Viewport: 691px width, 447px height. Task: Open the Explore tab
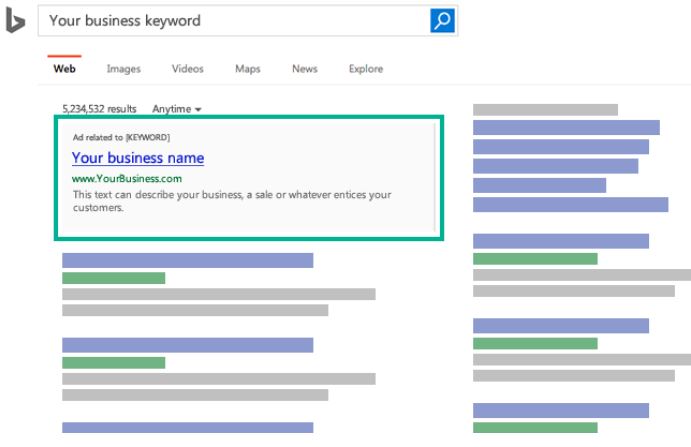(x=366, y=69)
